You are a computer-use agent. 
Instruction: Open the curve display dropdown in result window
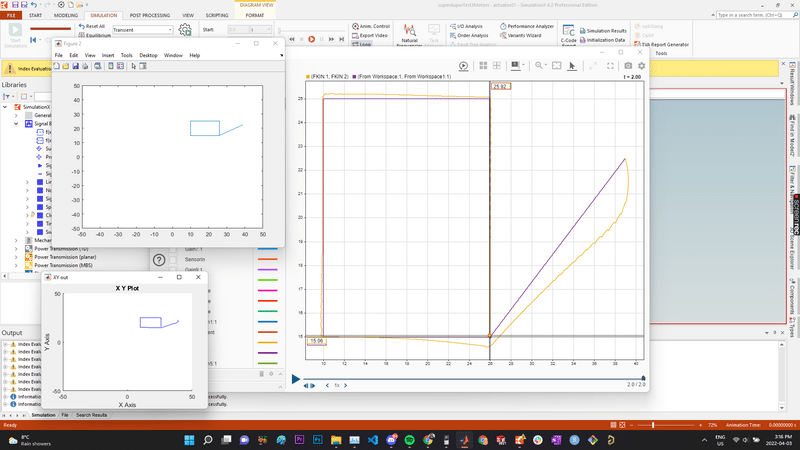[x=518, y=65]
